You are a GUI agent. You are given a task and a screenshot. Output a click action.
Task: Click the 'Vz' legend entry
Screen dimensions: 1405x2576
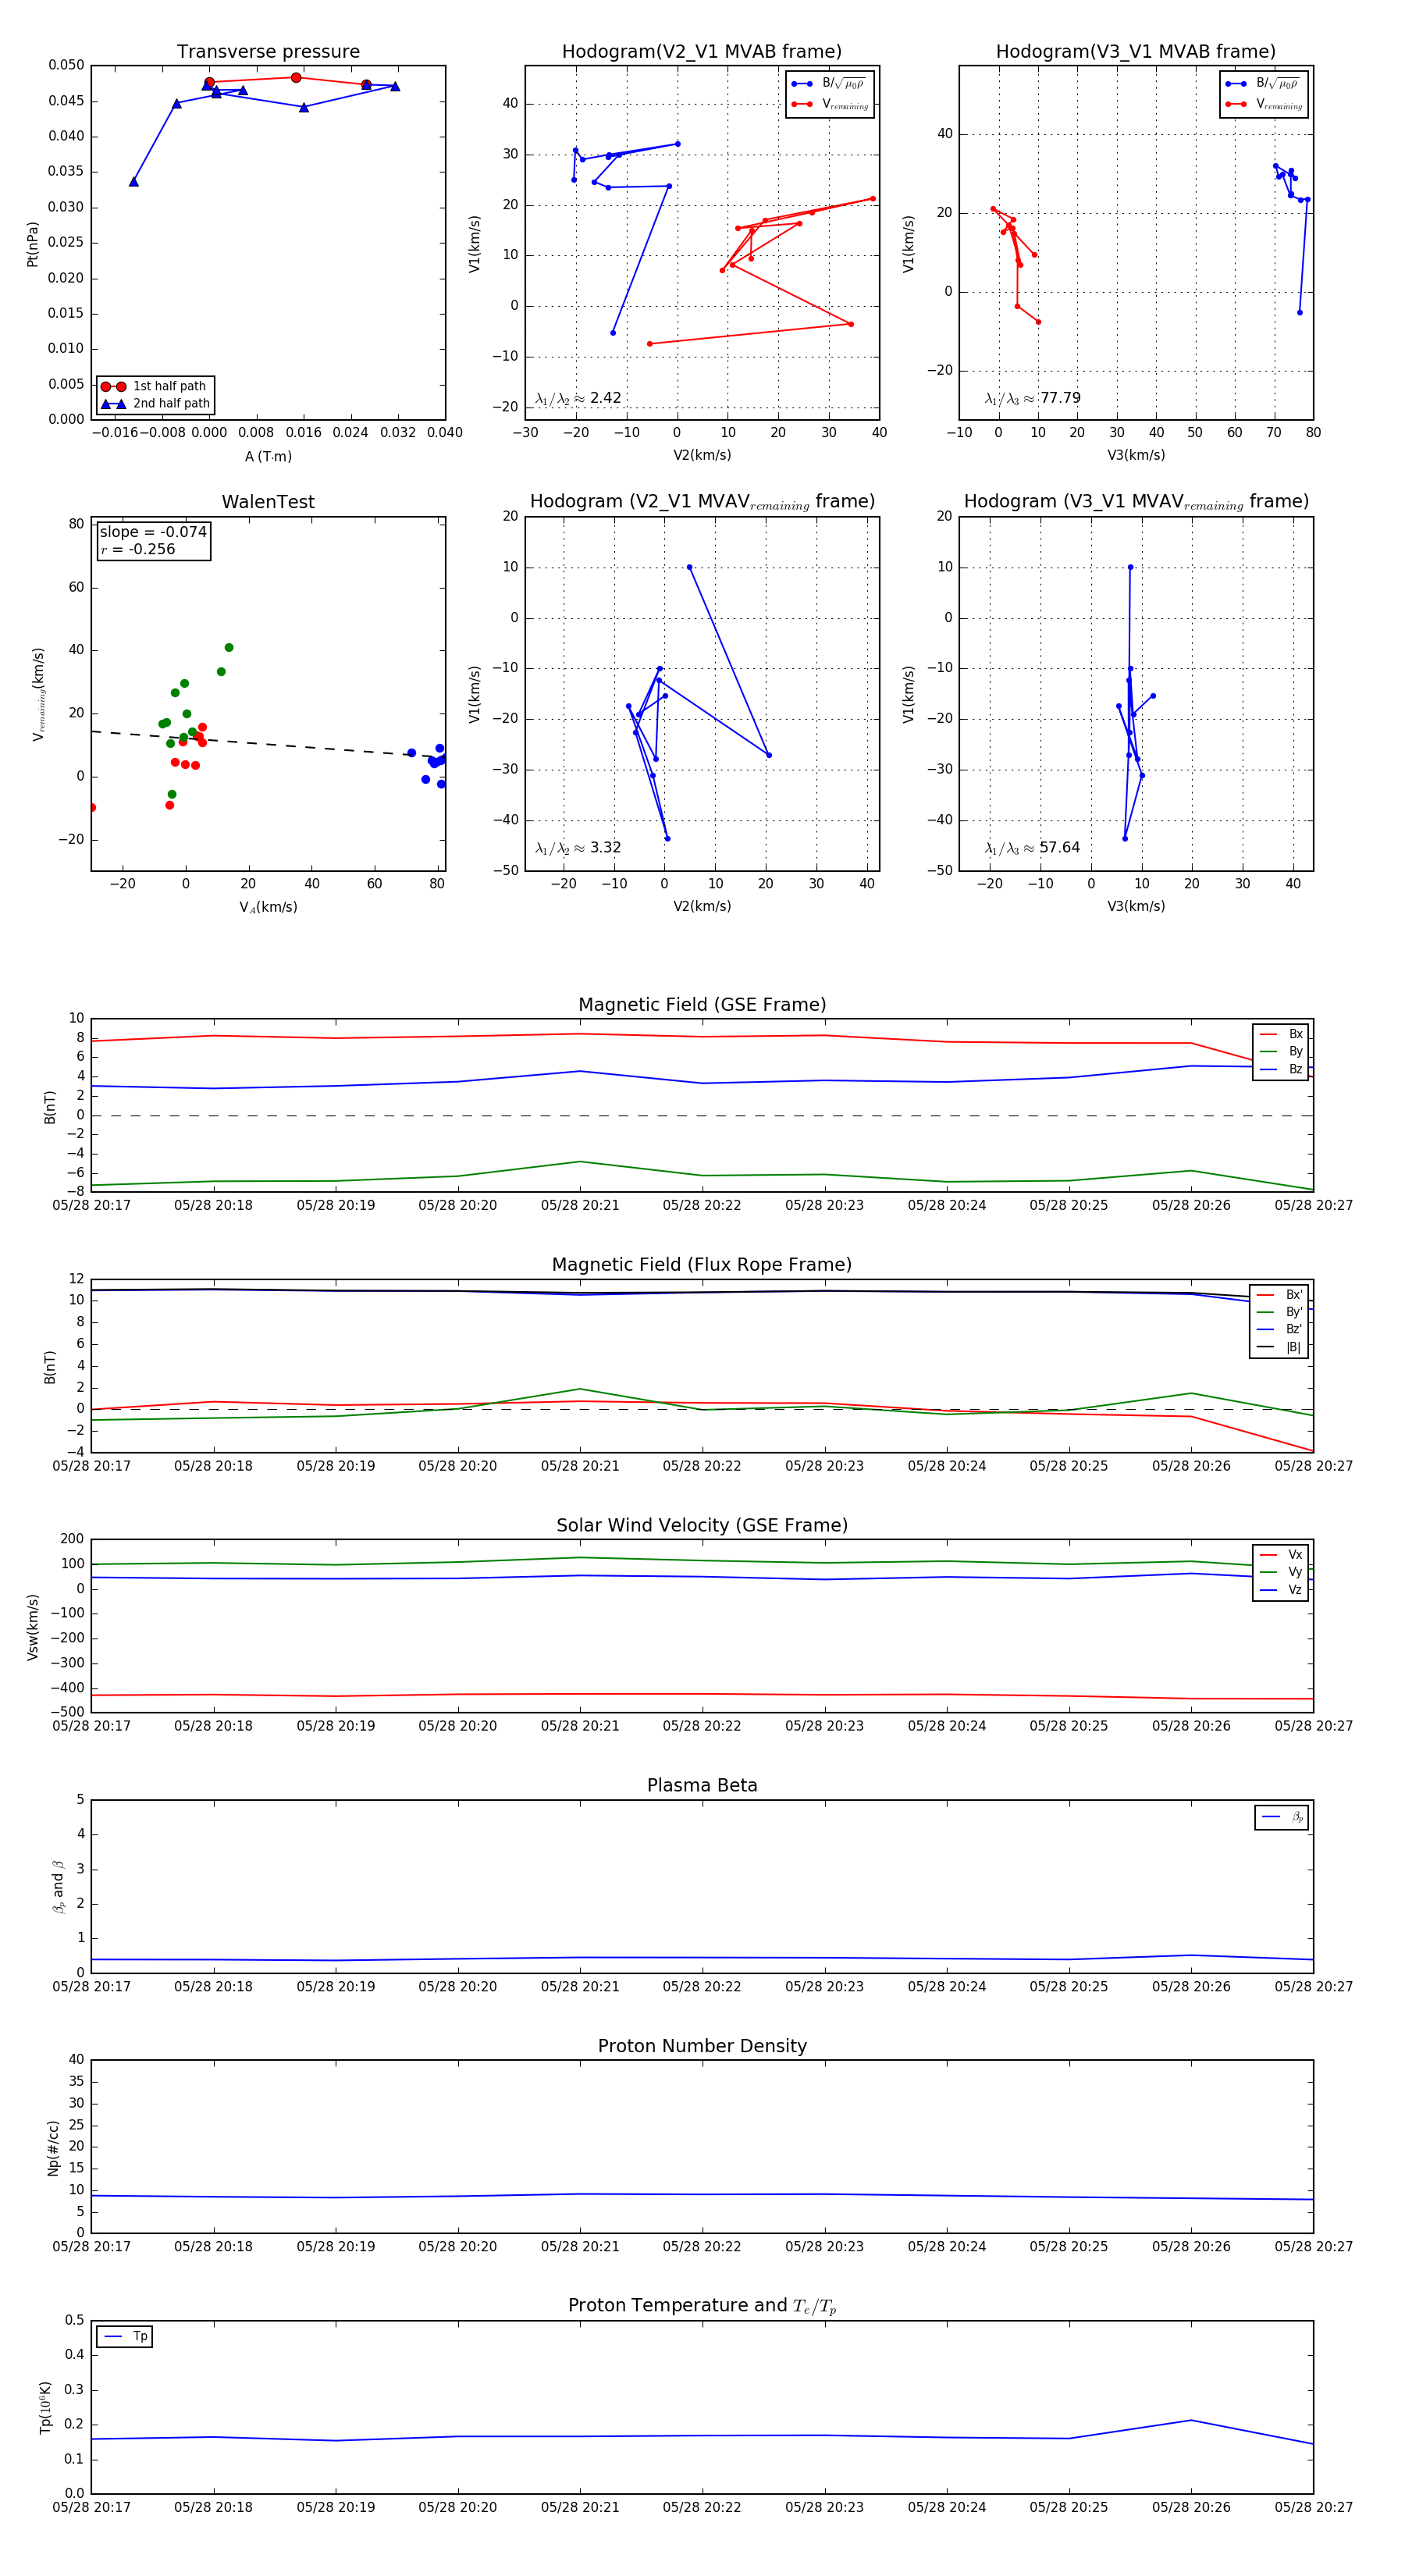pyautogui.click(x=1282, y=1590)
